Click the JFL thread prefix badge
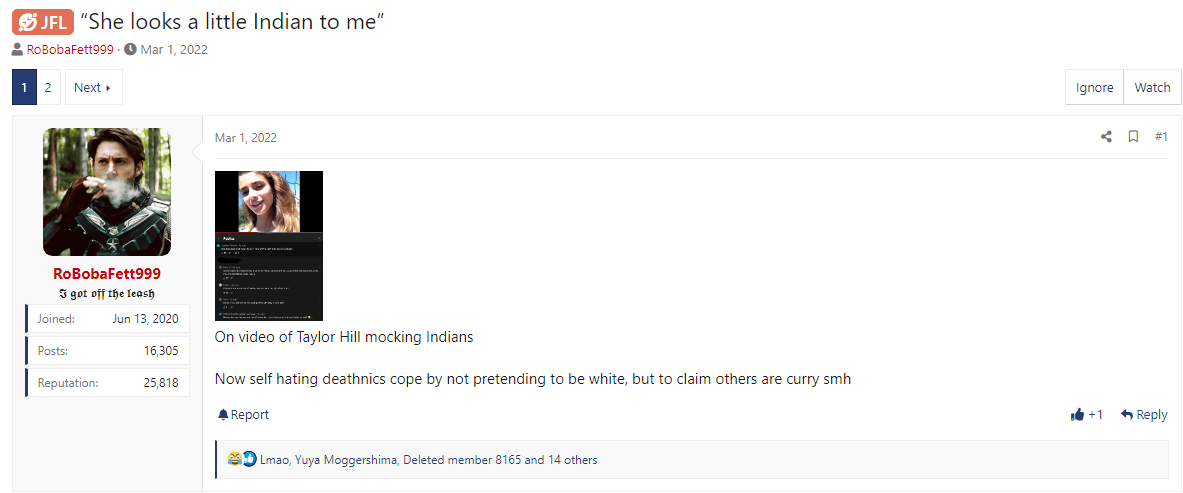Viewport: 1183px width, 493px height. tap(43, 23)
